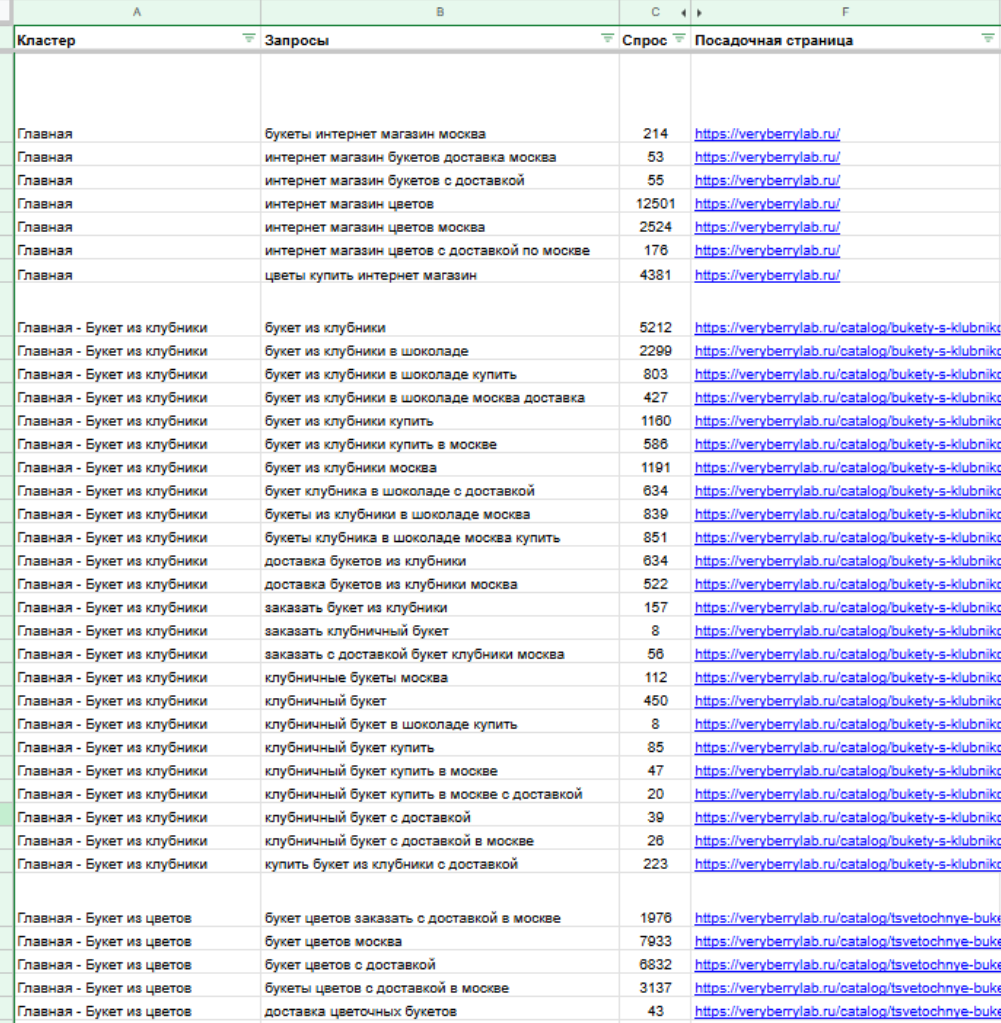The height and width of the screenshot is (1023, 1001).
Task: Select query cell "букет из клубники в шоколаде москва доставка"
Action: click(440, 397)
